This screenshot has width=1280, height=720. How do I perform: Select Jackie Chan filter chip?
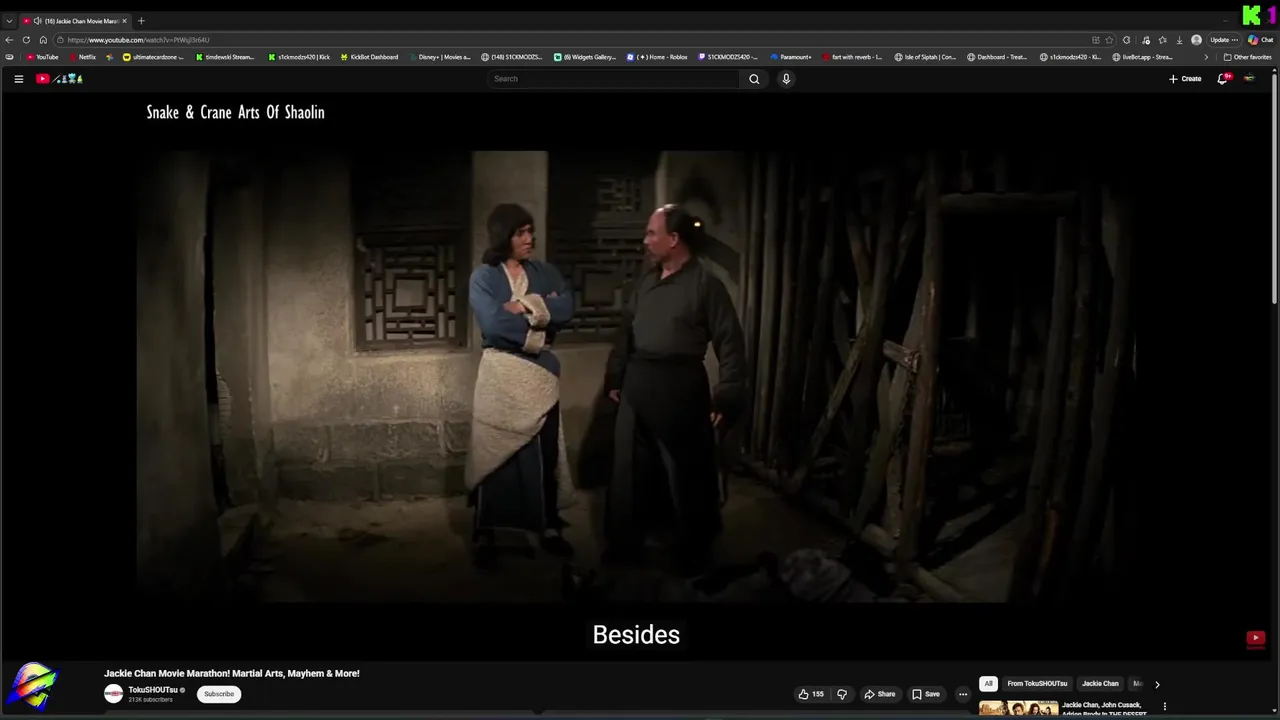1100,684
